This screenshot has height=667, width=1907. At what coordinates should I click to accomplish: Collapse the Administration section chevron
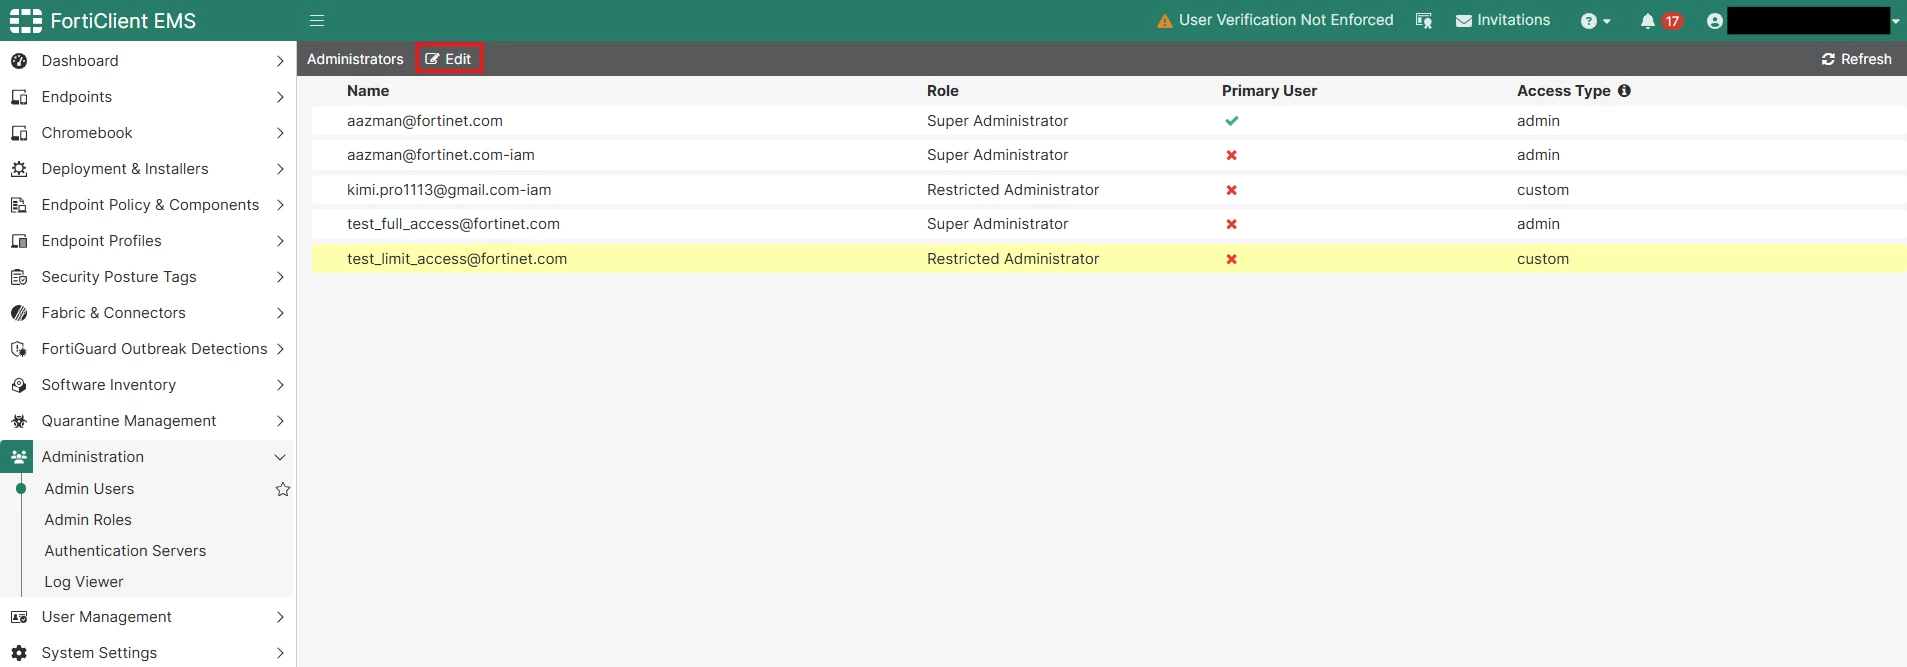click(280, 457)
